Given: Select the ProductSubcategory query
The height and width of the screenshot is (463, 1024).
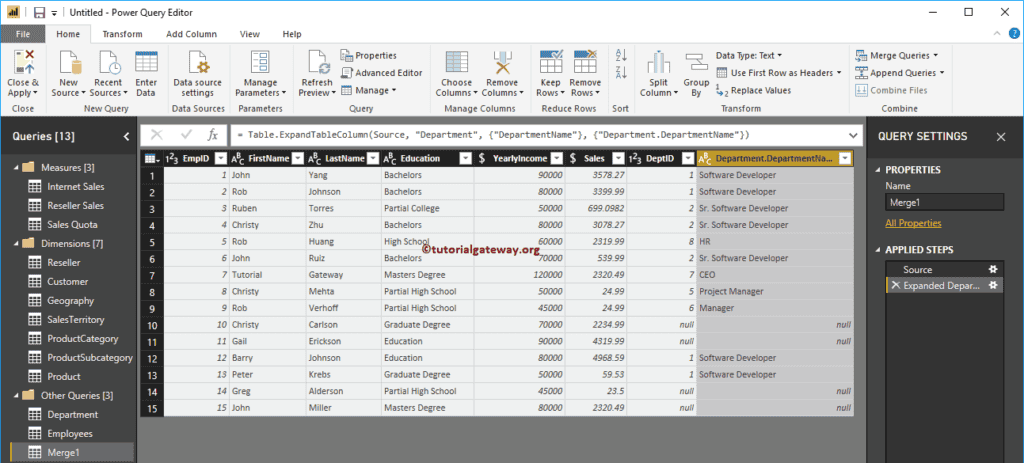Looking at the screenshot, I should click(89, 357).
